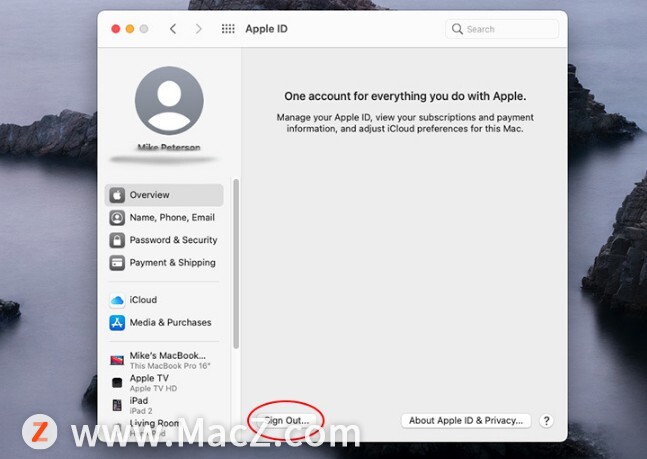Click the 'iPad 2' subtitle text

(x=141, y=411)
